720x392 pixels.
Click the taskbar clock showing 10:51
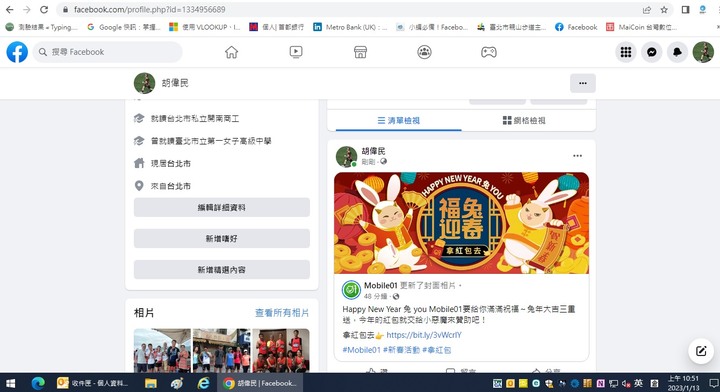pyautogui.click(x=683, y=383)
